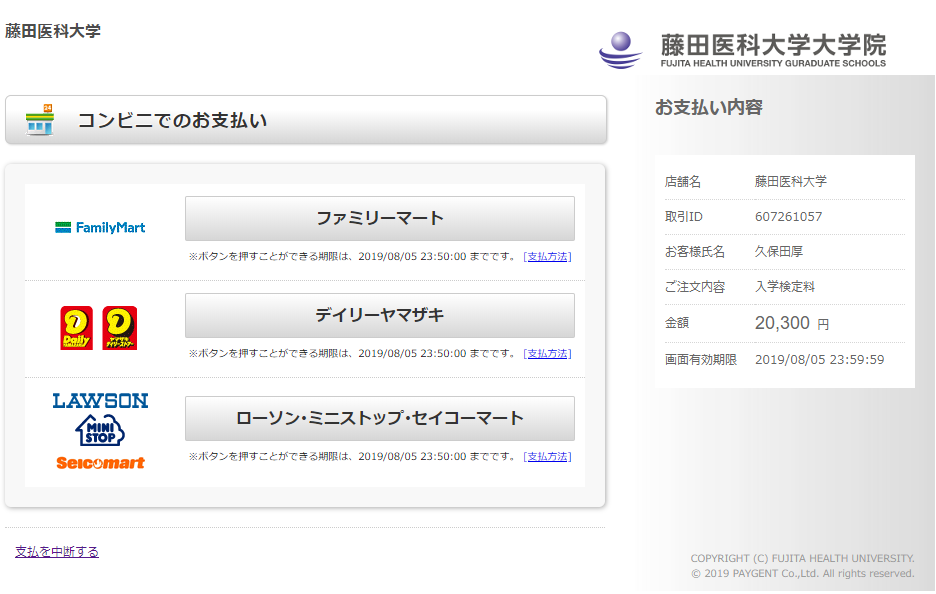
Task: Click the FamilyMart logo
Action: click(100, 227)
